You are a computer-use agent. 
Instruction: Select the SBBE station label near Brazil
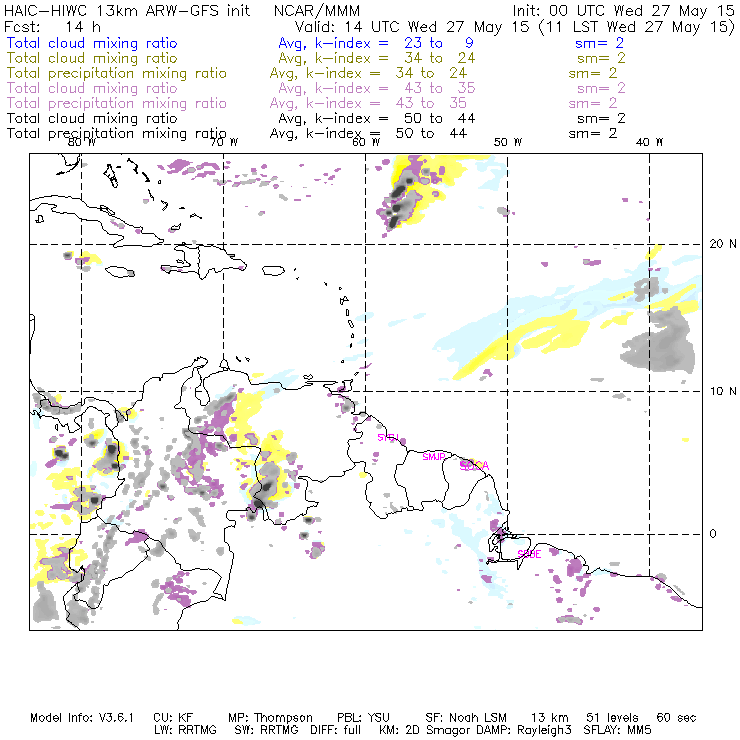(x=529, y=554)
